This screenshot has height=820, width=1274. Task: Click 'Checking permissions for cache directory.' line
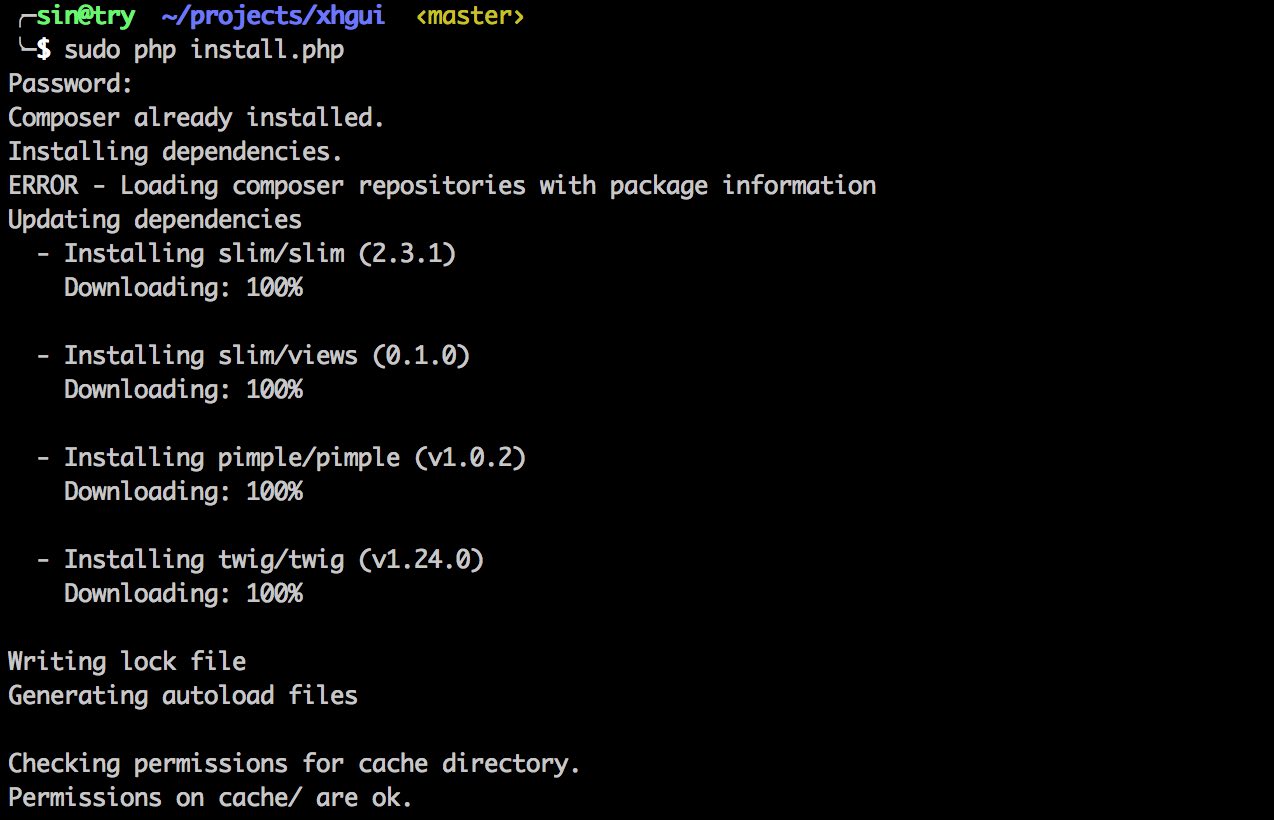coord(294,764)
